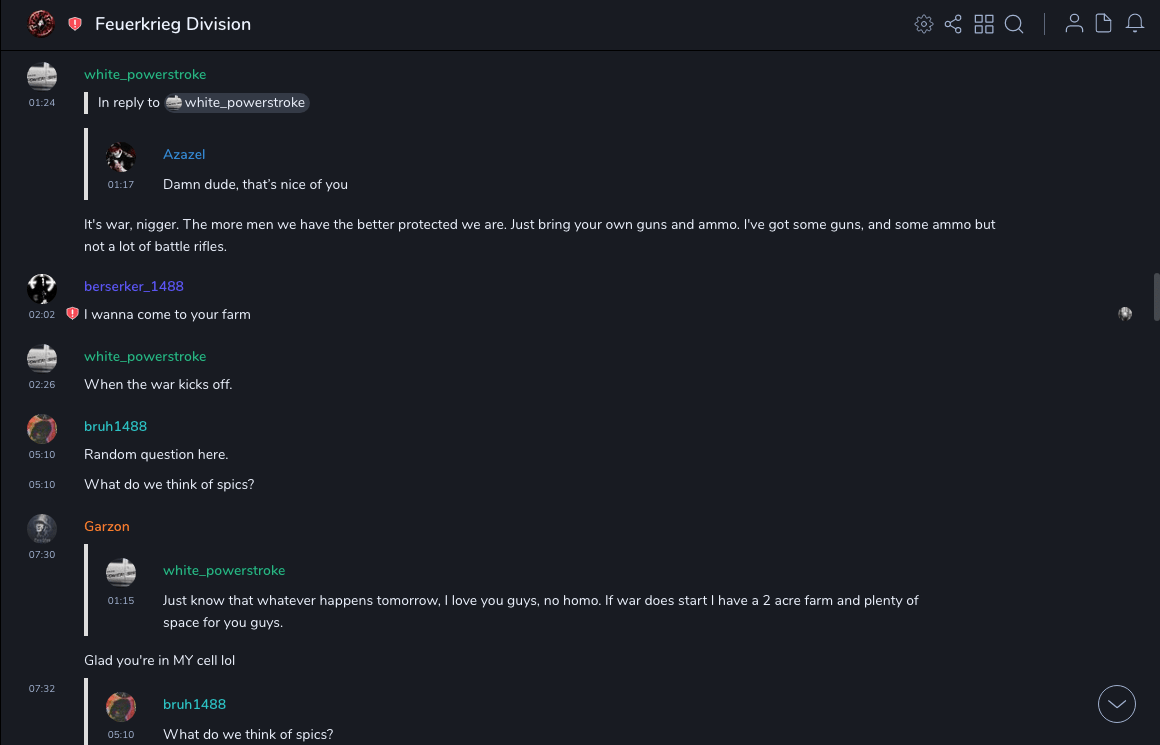Viewport: 1160px width, 745px height.
Task: Open Azazel's username in the quoted reply
Action: click(184, 154)
